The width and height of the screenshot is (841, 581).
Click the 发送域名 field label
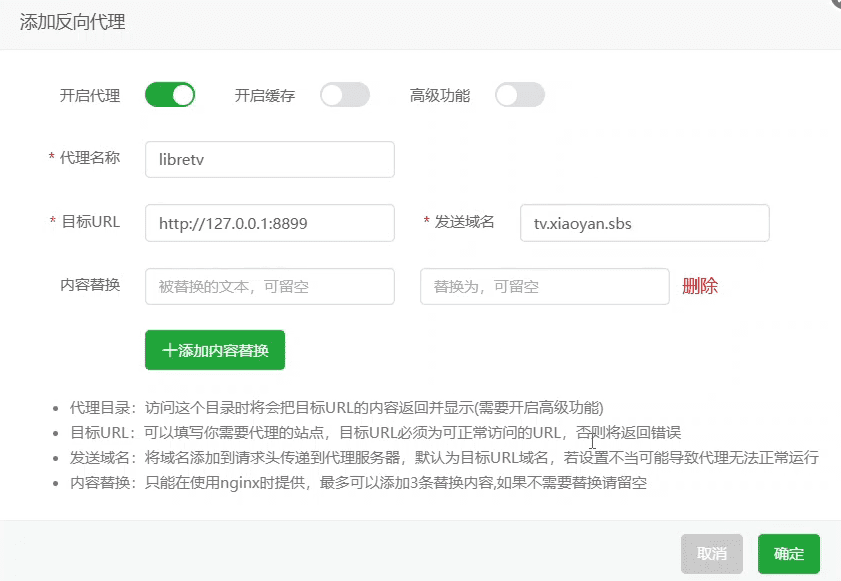pos(464,222)
